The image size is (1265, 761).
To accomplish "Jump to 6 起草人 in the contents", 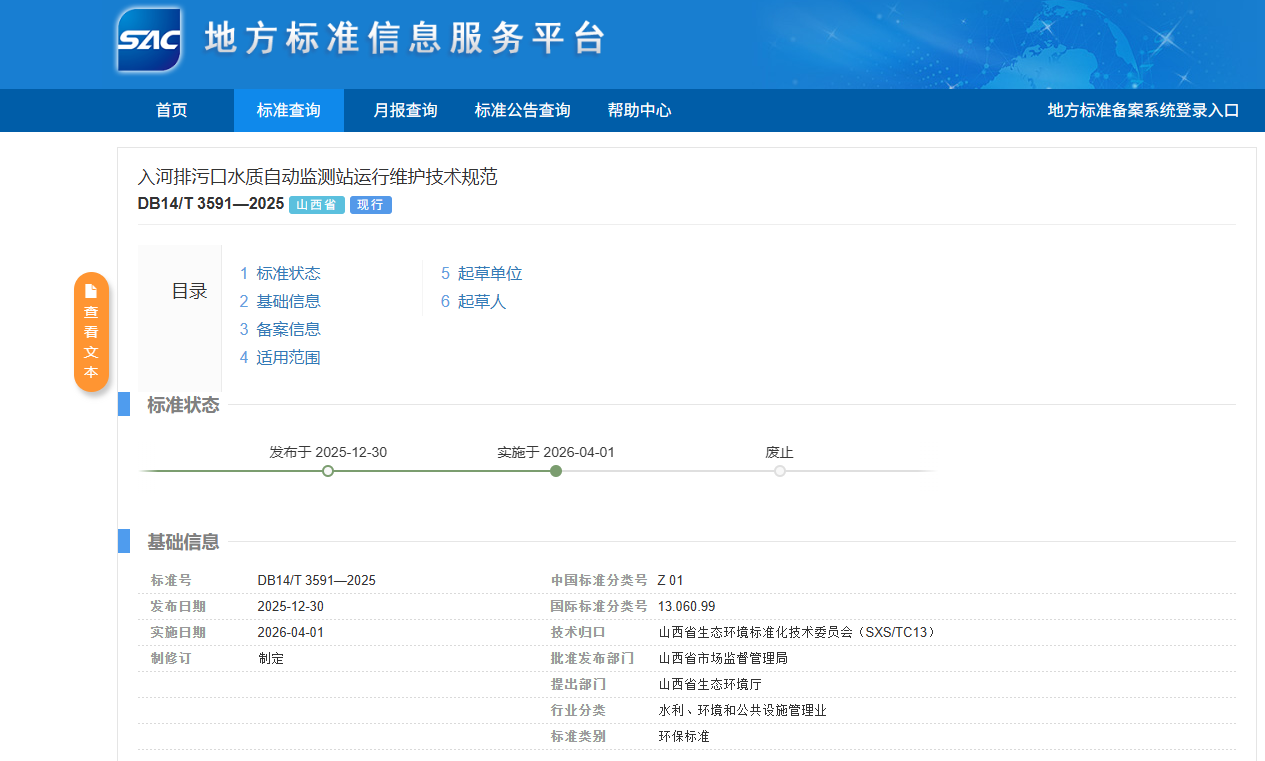I will 473,301.
